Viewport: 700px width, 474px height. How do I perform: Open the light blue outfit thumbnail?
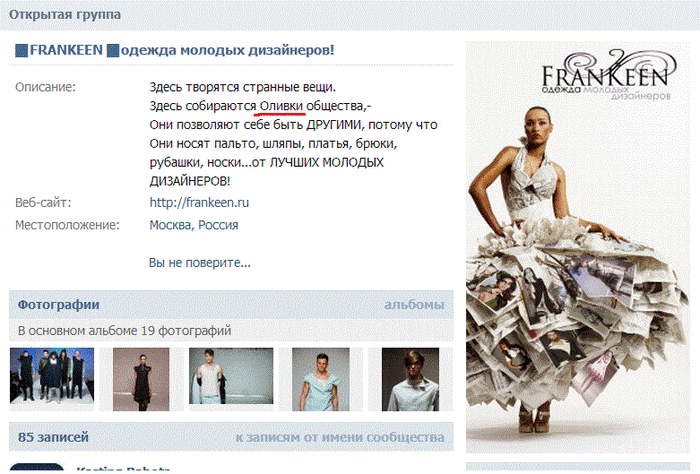(x=321, y=379)
